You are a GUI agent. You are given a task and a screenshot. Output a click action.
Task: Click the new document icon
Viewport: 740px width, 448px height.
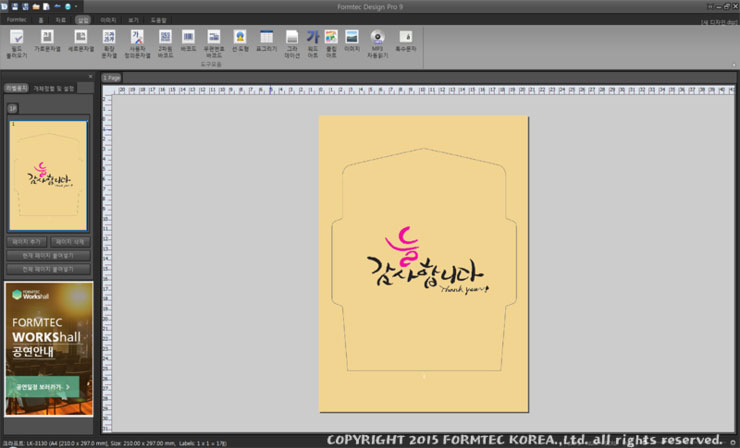pos(46,7)
